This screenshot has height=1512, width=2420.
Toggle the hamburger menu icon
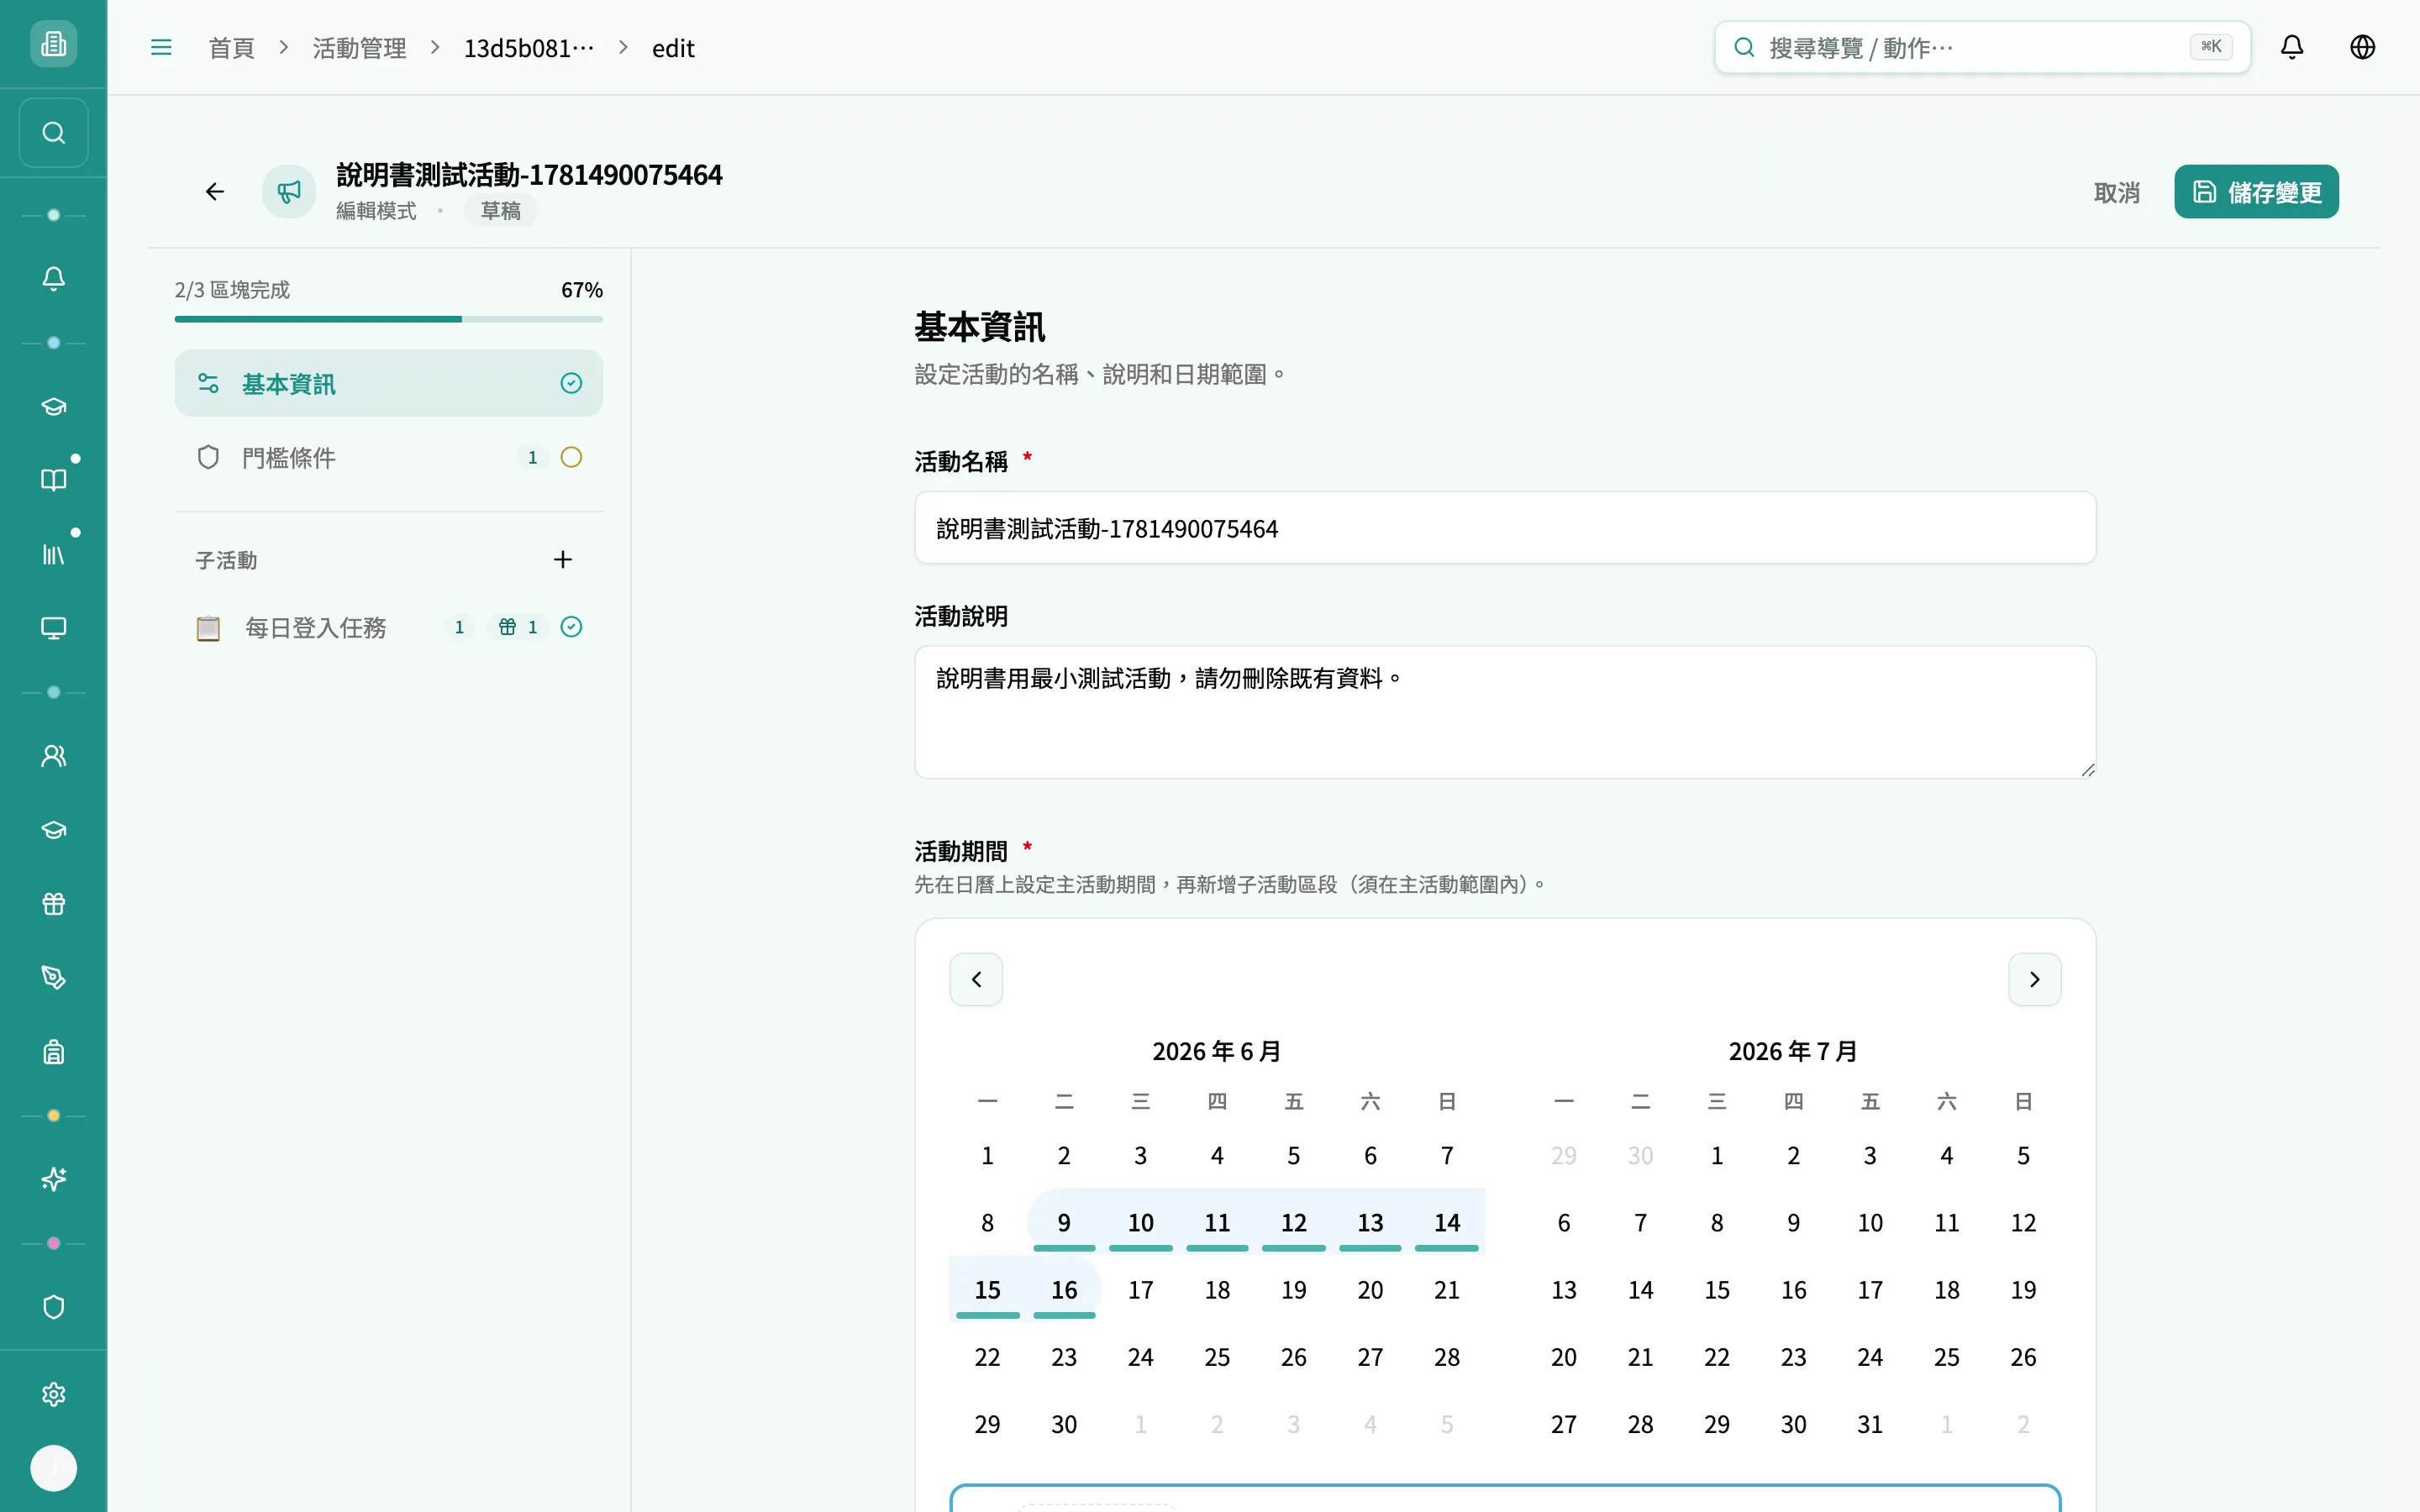click(x=161, y=47)
